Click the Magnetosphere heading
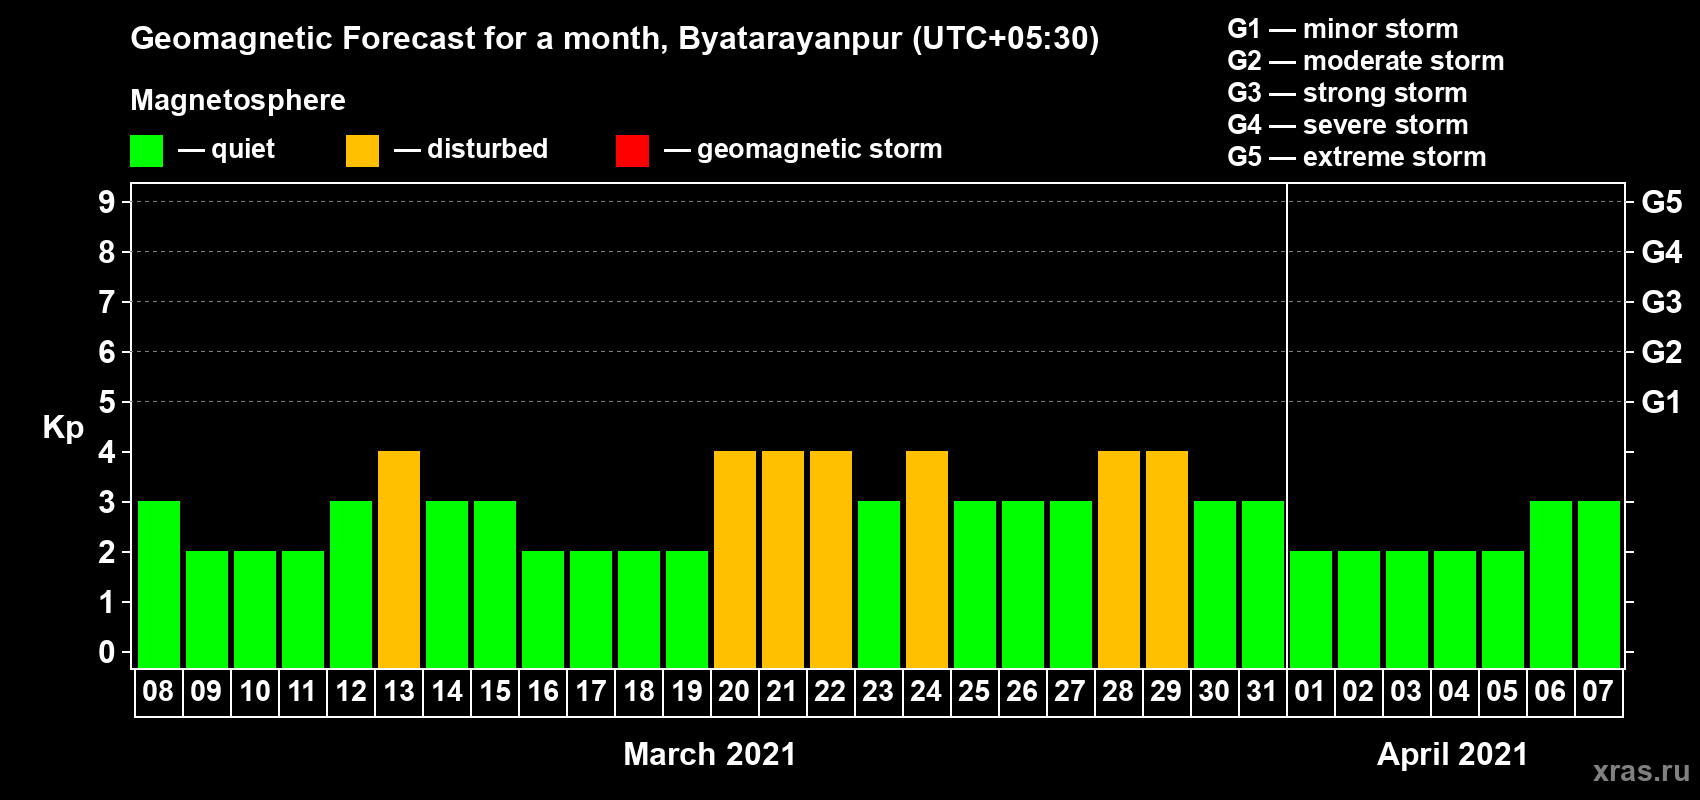Screen dimensions: 1700x800 pos(238,101)
